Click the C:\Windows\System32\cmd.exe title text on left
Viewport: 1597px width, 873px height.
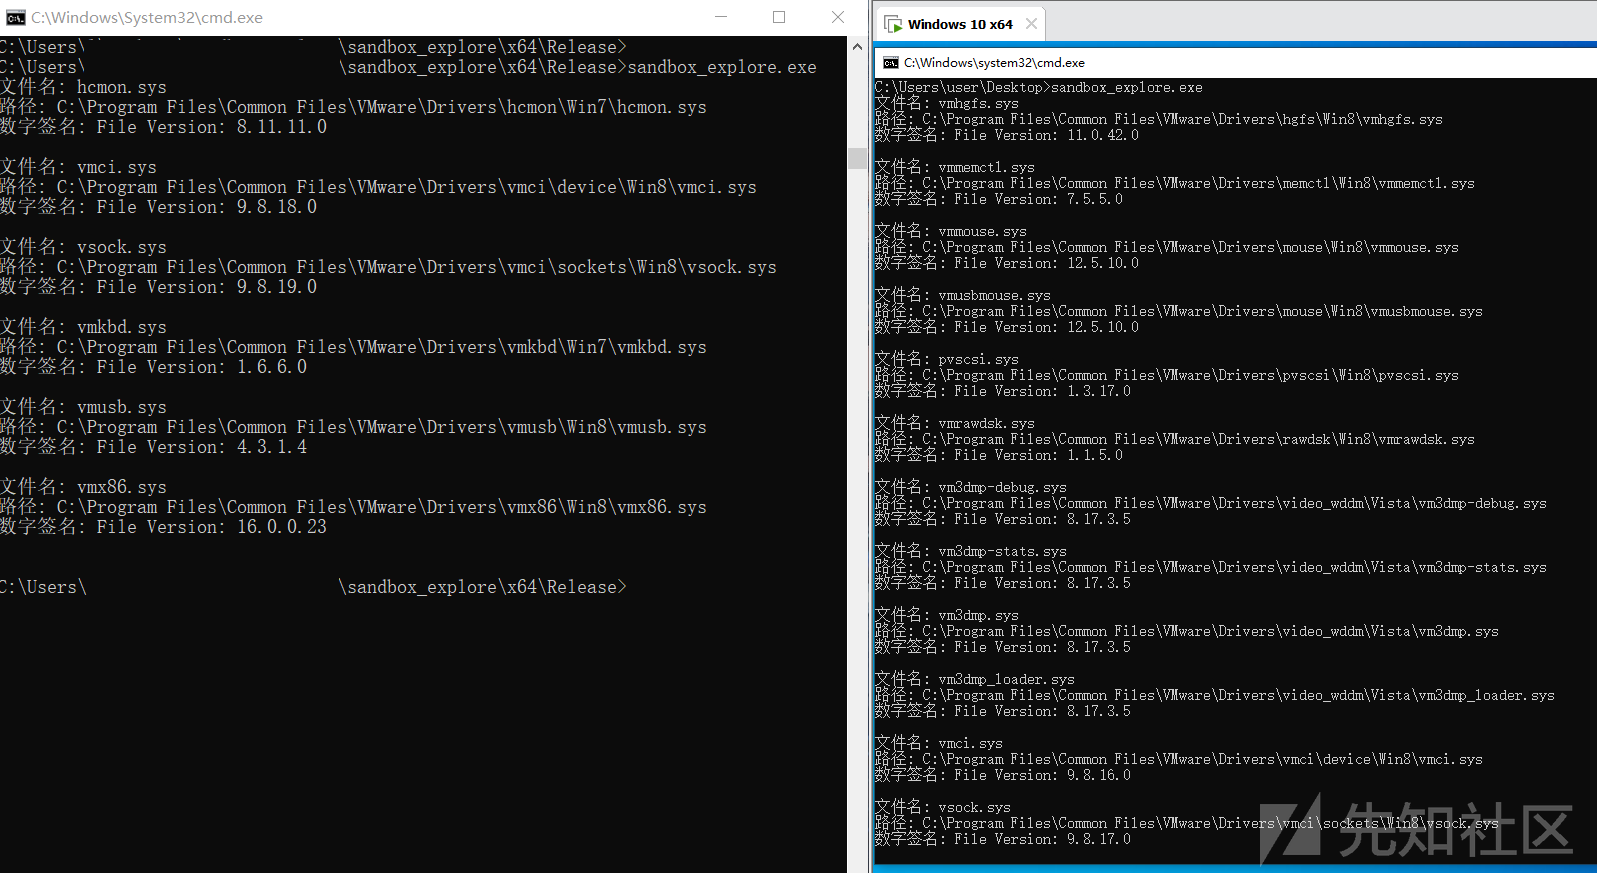pos(147,18)
